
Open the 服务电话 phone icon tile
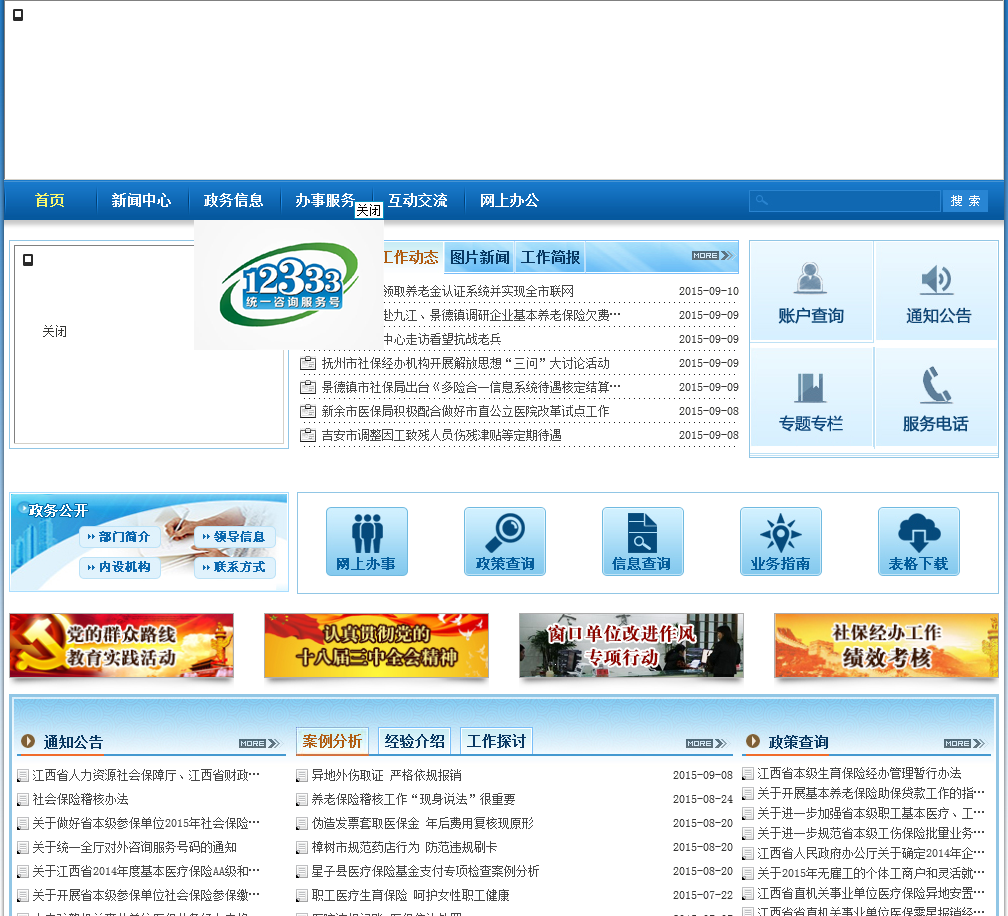[x=937, y=397]
